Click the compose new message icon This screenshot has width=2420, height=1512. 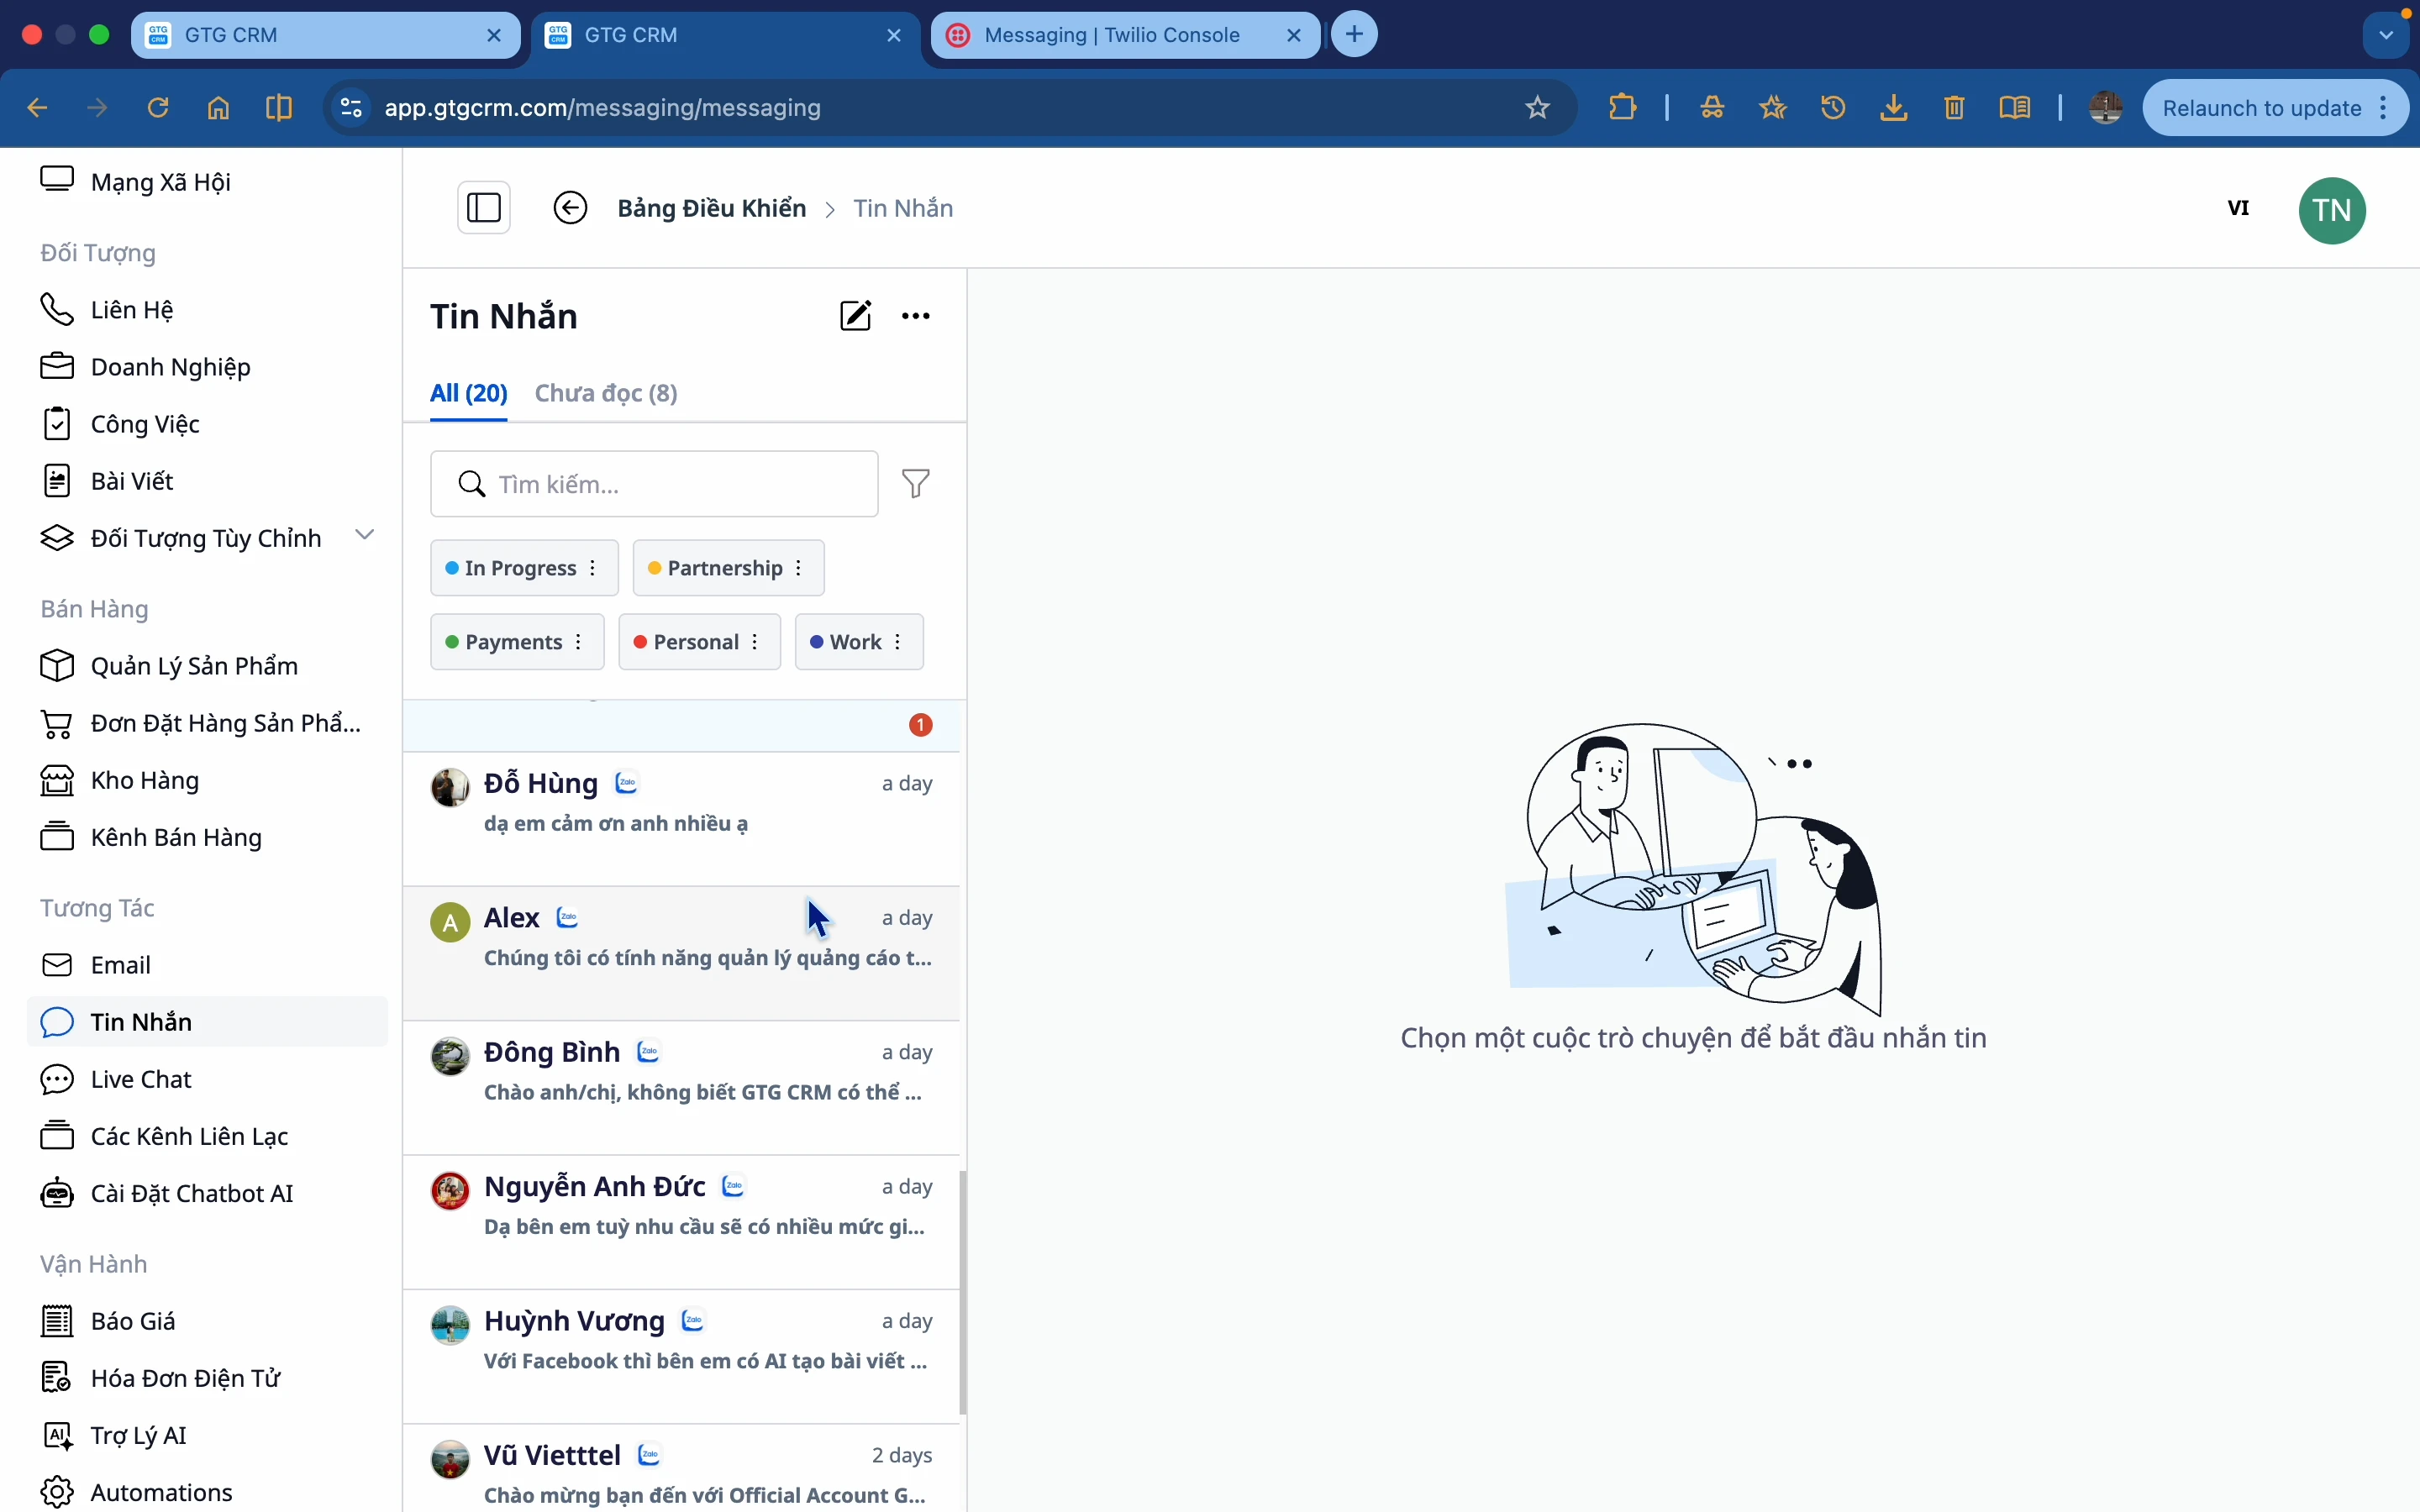point(855,316)
